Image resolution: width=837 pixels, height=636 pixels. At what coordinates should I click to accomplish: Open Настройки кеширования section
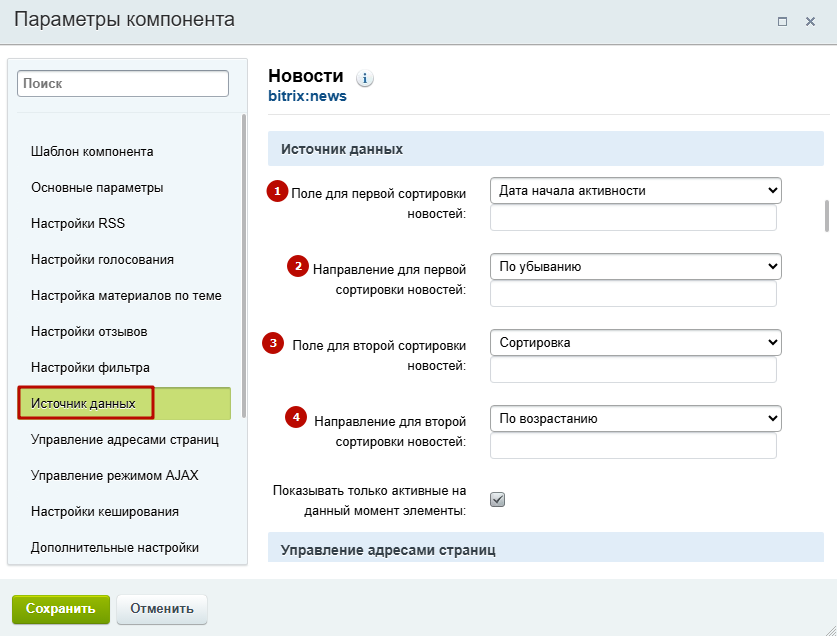pos(105,512)
